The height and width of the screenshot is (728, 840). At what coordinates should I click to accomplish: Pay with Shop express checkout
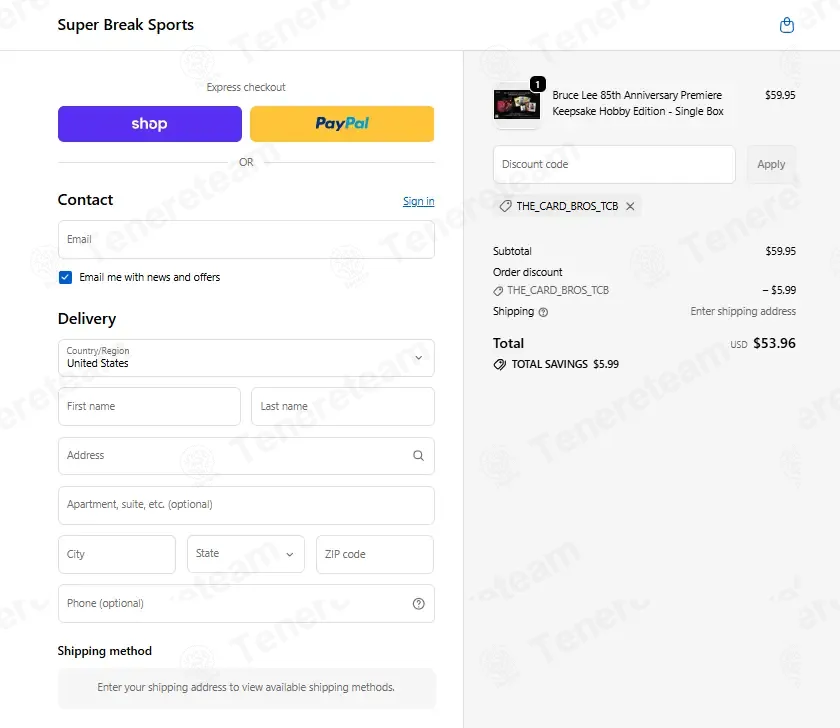click(149, 124)
